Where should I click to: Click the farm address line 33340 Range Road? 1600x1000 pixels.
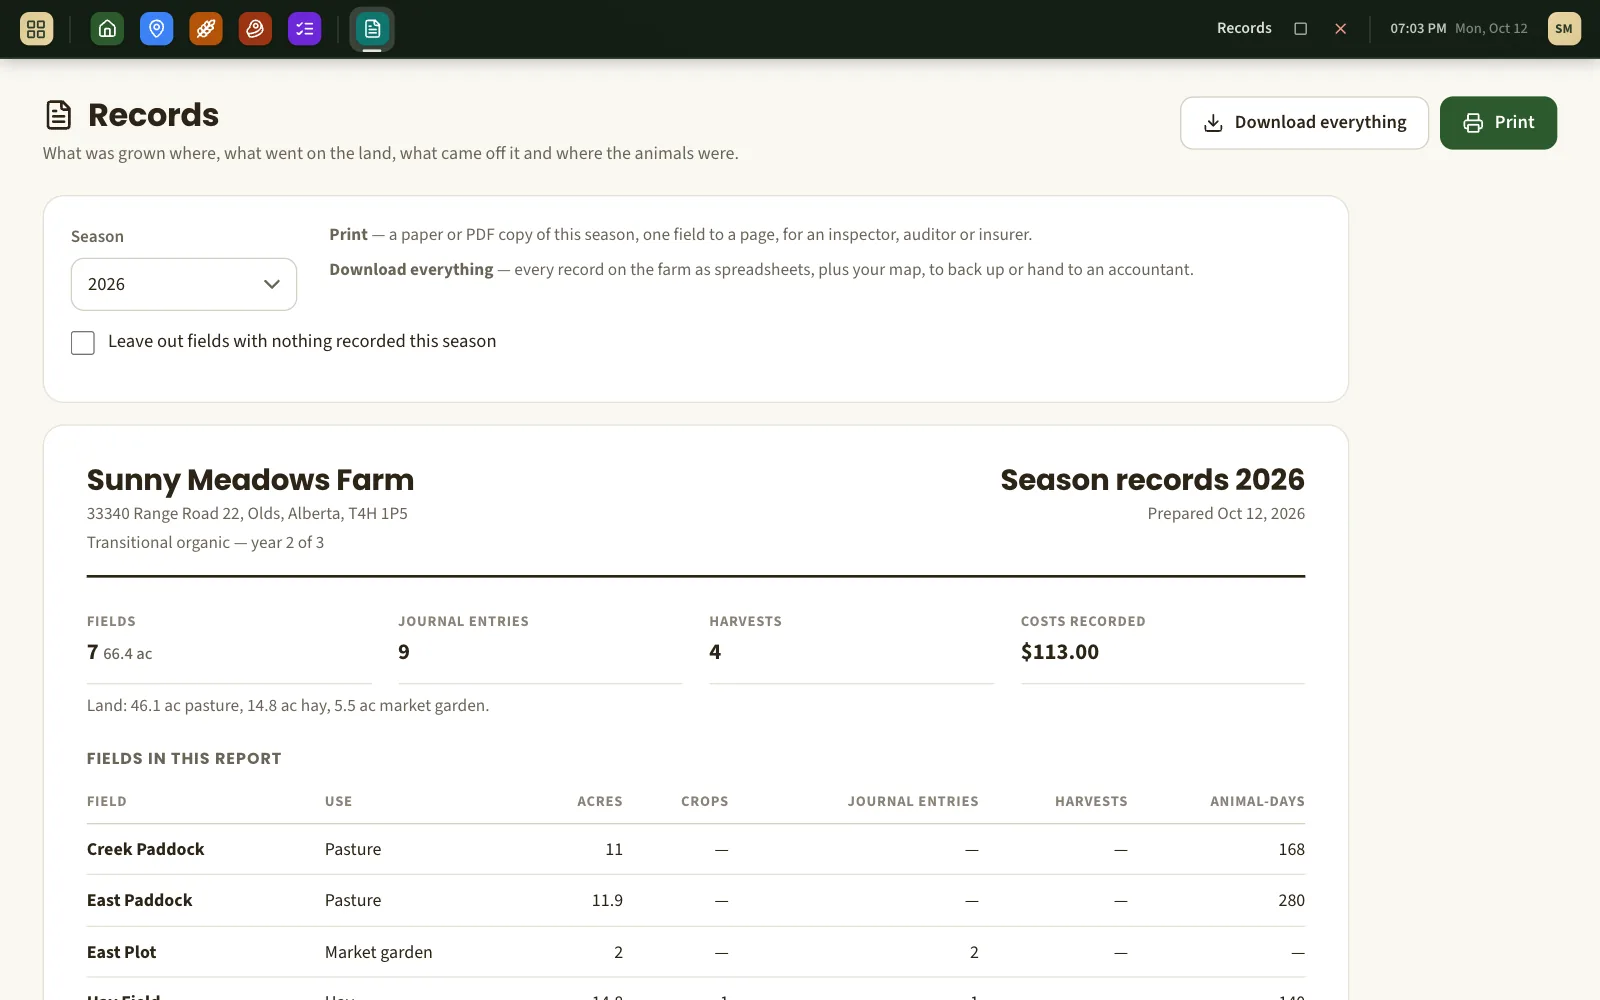click(247, 513)
